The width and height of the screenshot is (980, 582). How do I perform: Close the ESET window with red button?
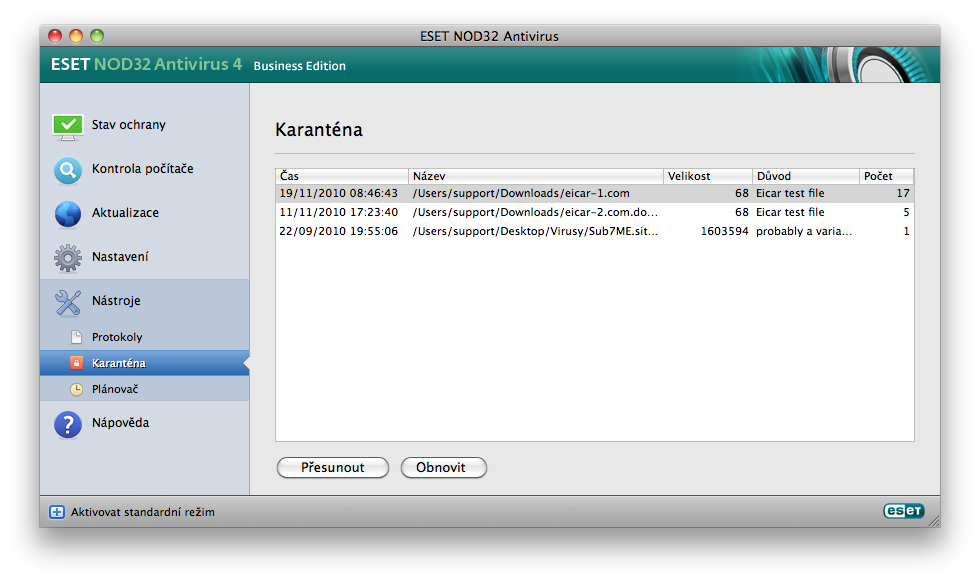tap(56, 36)
